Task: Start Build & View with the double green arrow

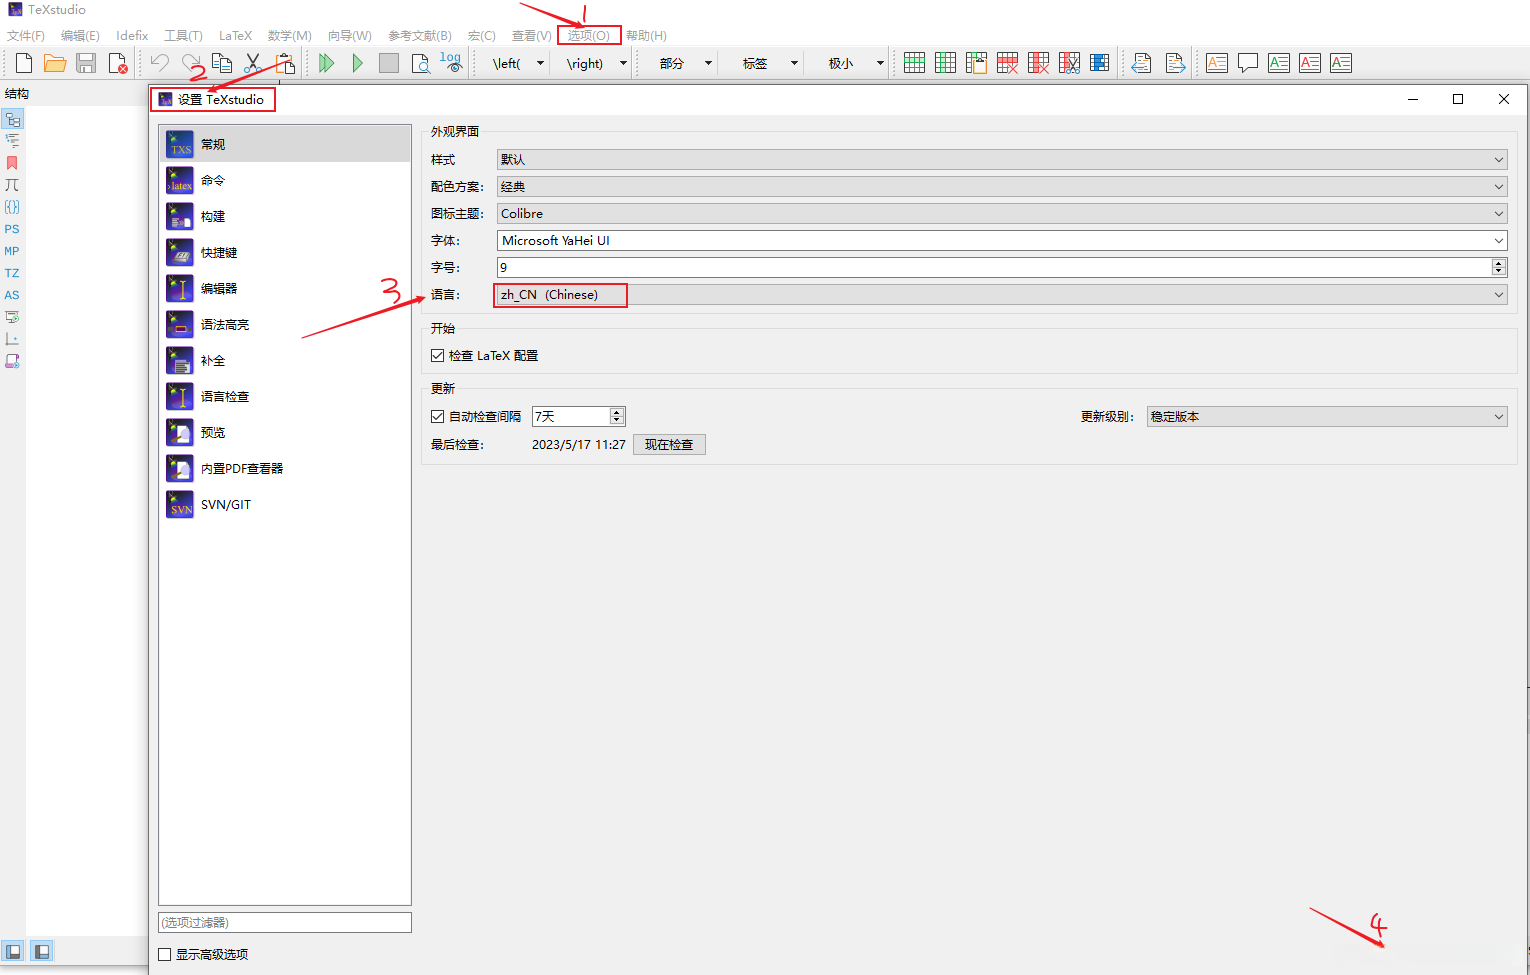Action: click(x=326, y=63)
